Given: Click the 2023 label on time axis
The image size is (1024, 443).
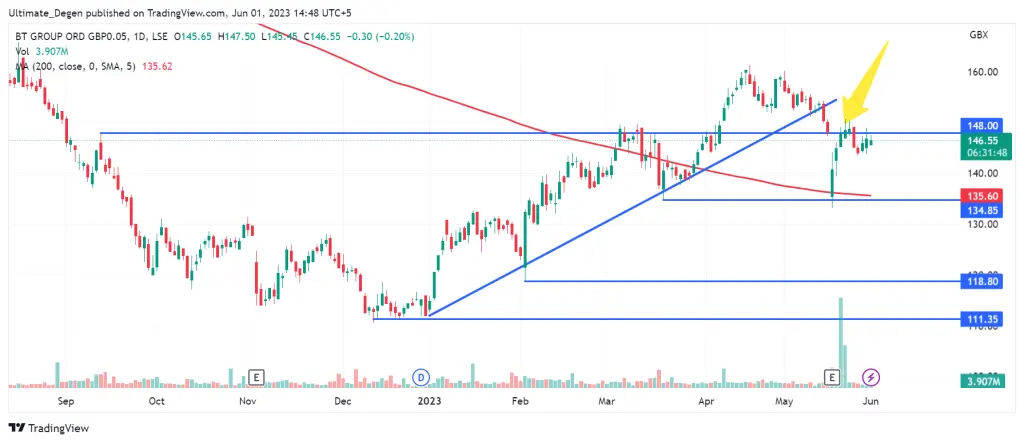Looking at the screenshot, I should click(429, 401).
